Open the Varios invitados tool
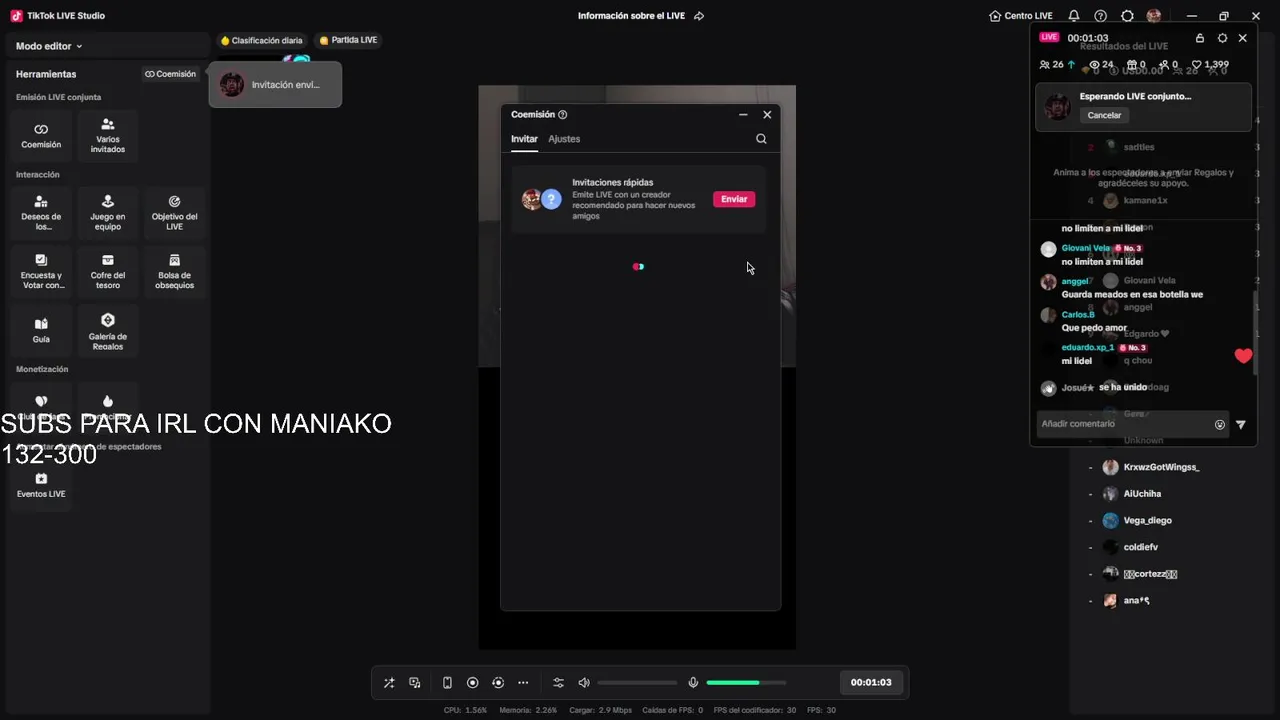The height and width of the screenshot is (720, 1280). [108, 136]
